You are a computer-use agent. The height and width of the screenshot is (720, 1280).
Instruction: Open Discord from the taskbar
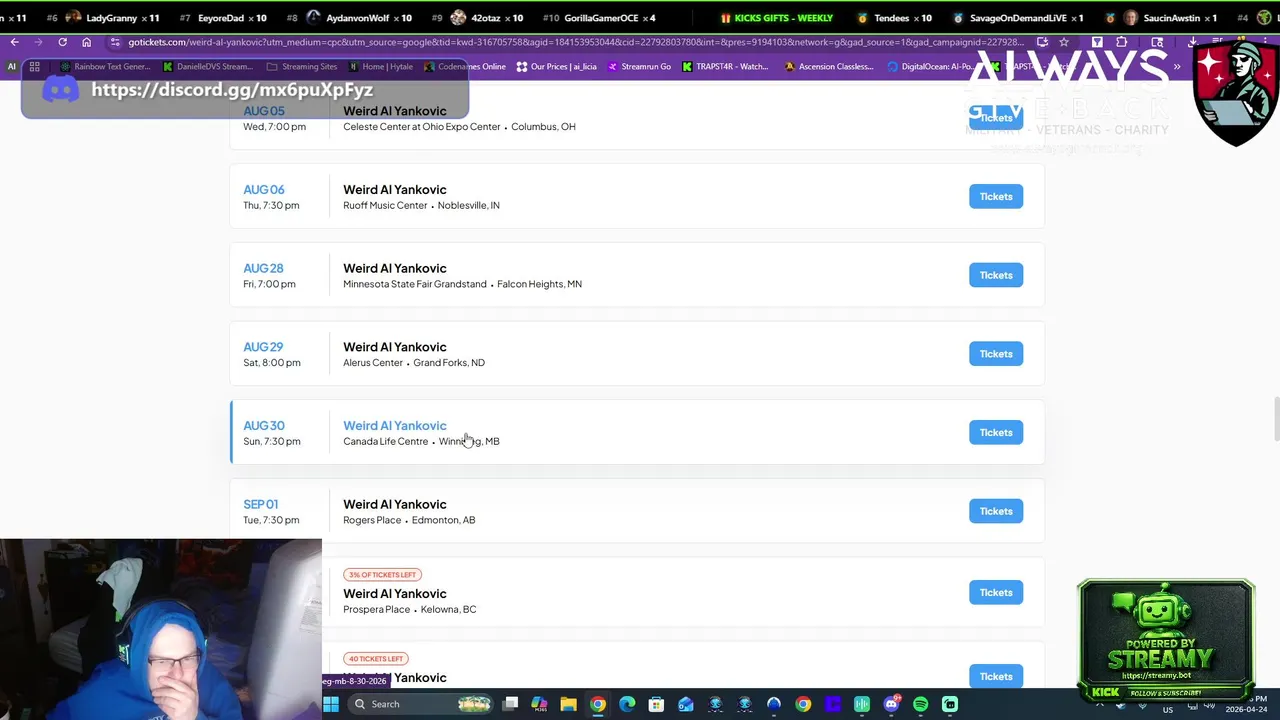click(x=891, y=704)
